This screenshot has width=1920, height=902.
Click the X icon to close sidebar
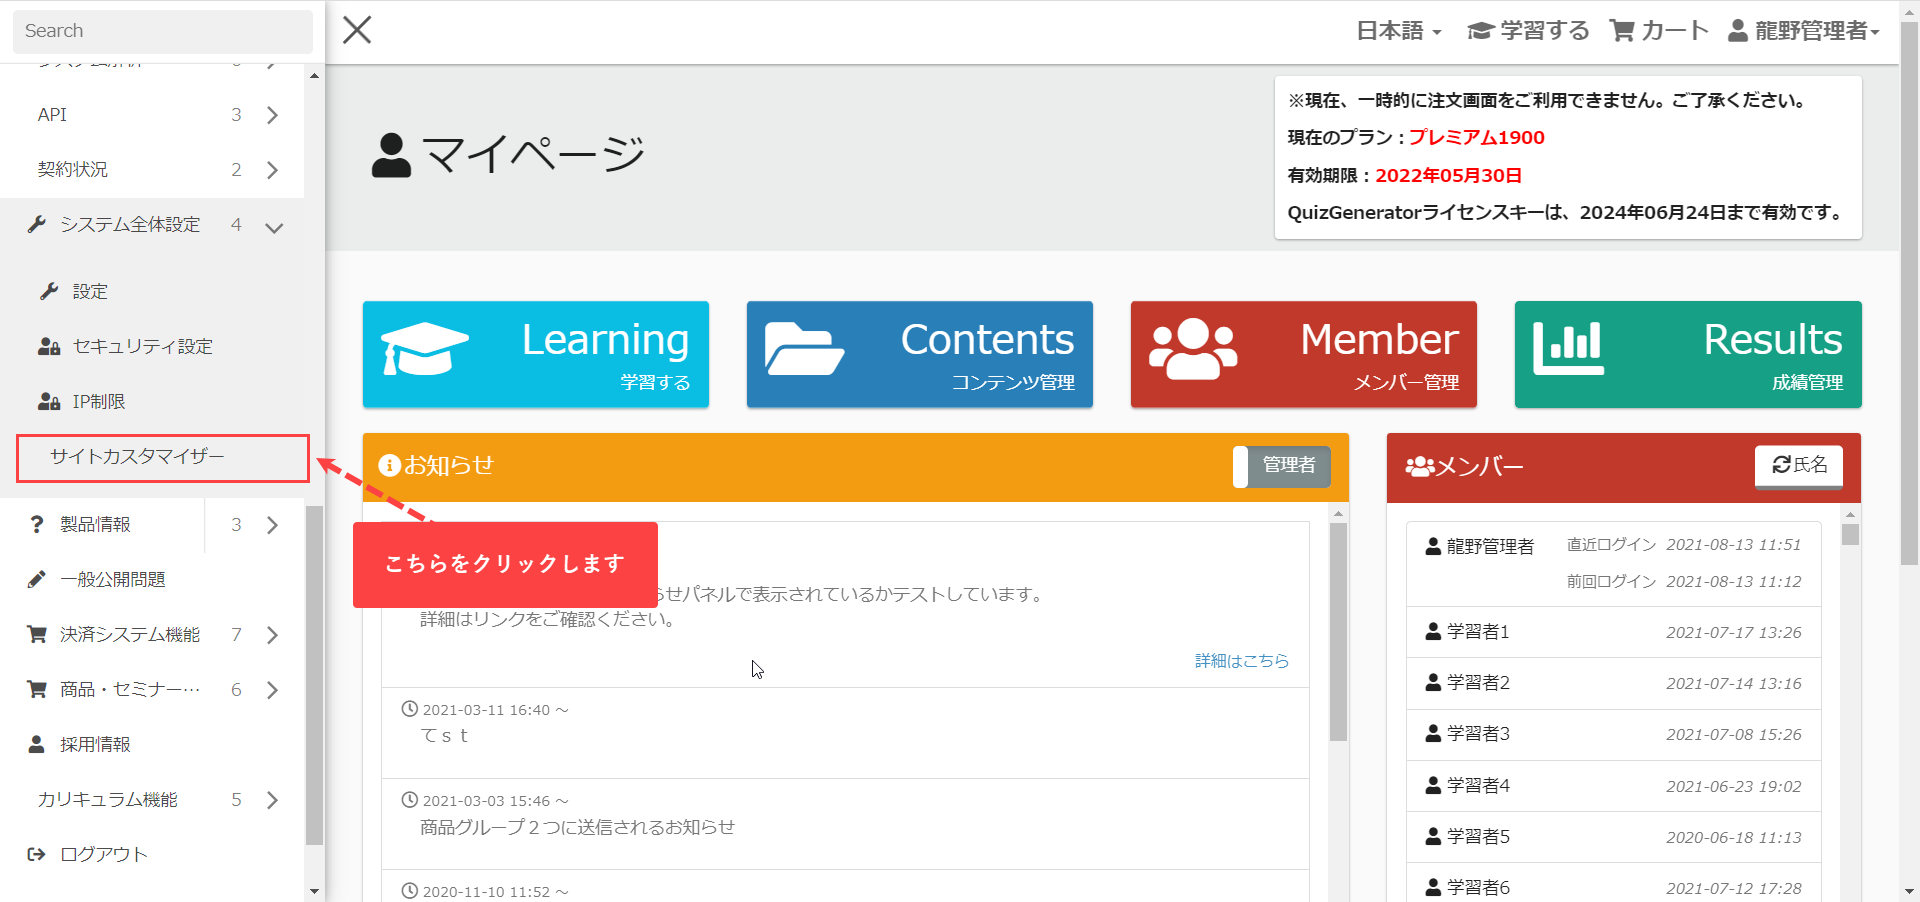(357, 30)
